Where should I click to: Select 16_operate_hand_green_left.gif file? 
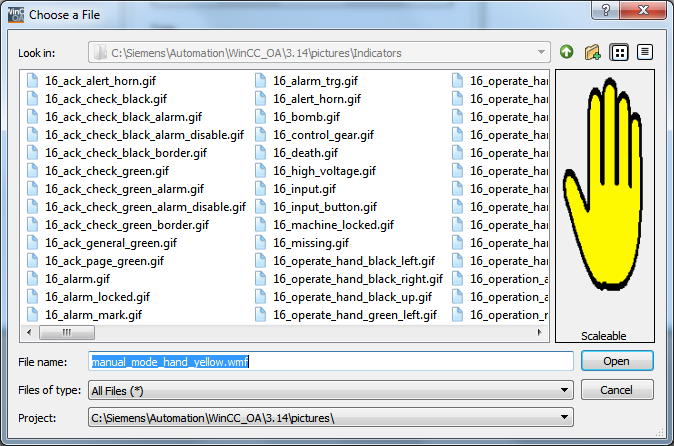(355, 315)
